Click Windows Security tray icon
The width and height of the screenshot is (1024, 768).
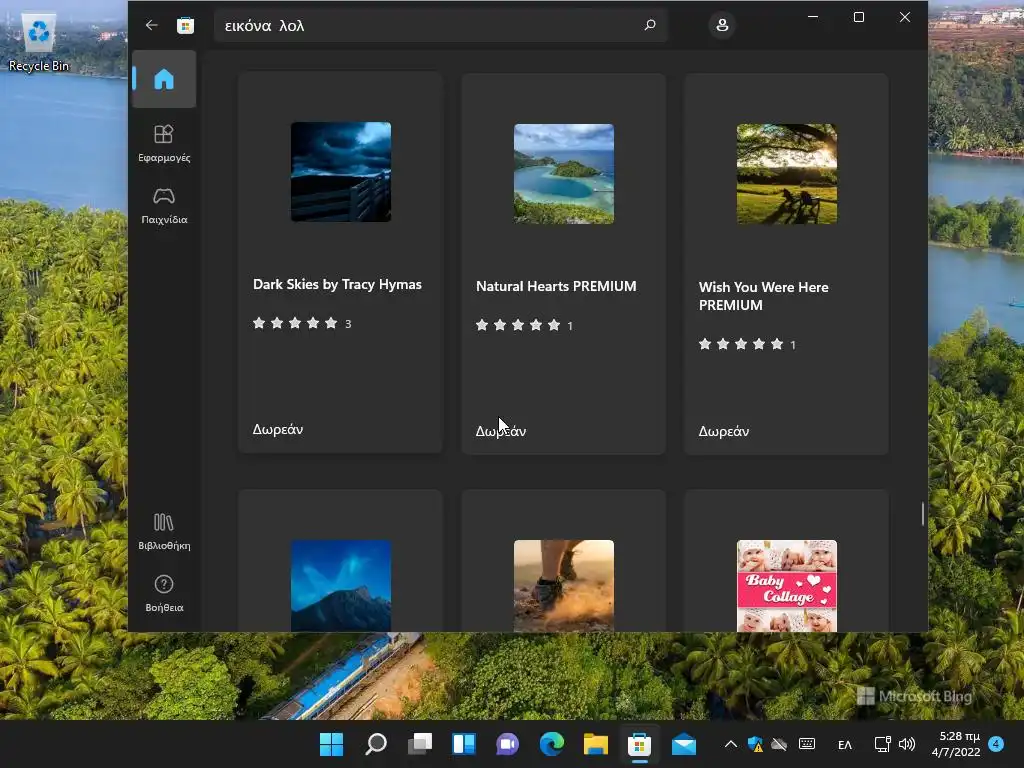(x=756, y=744)
